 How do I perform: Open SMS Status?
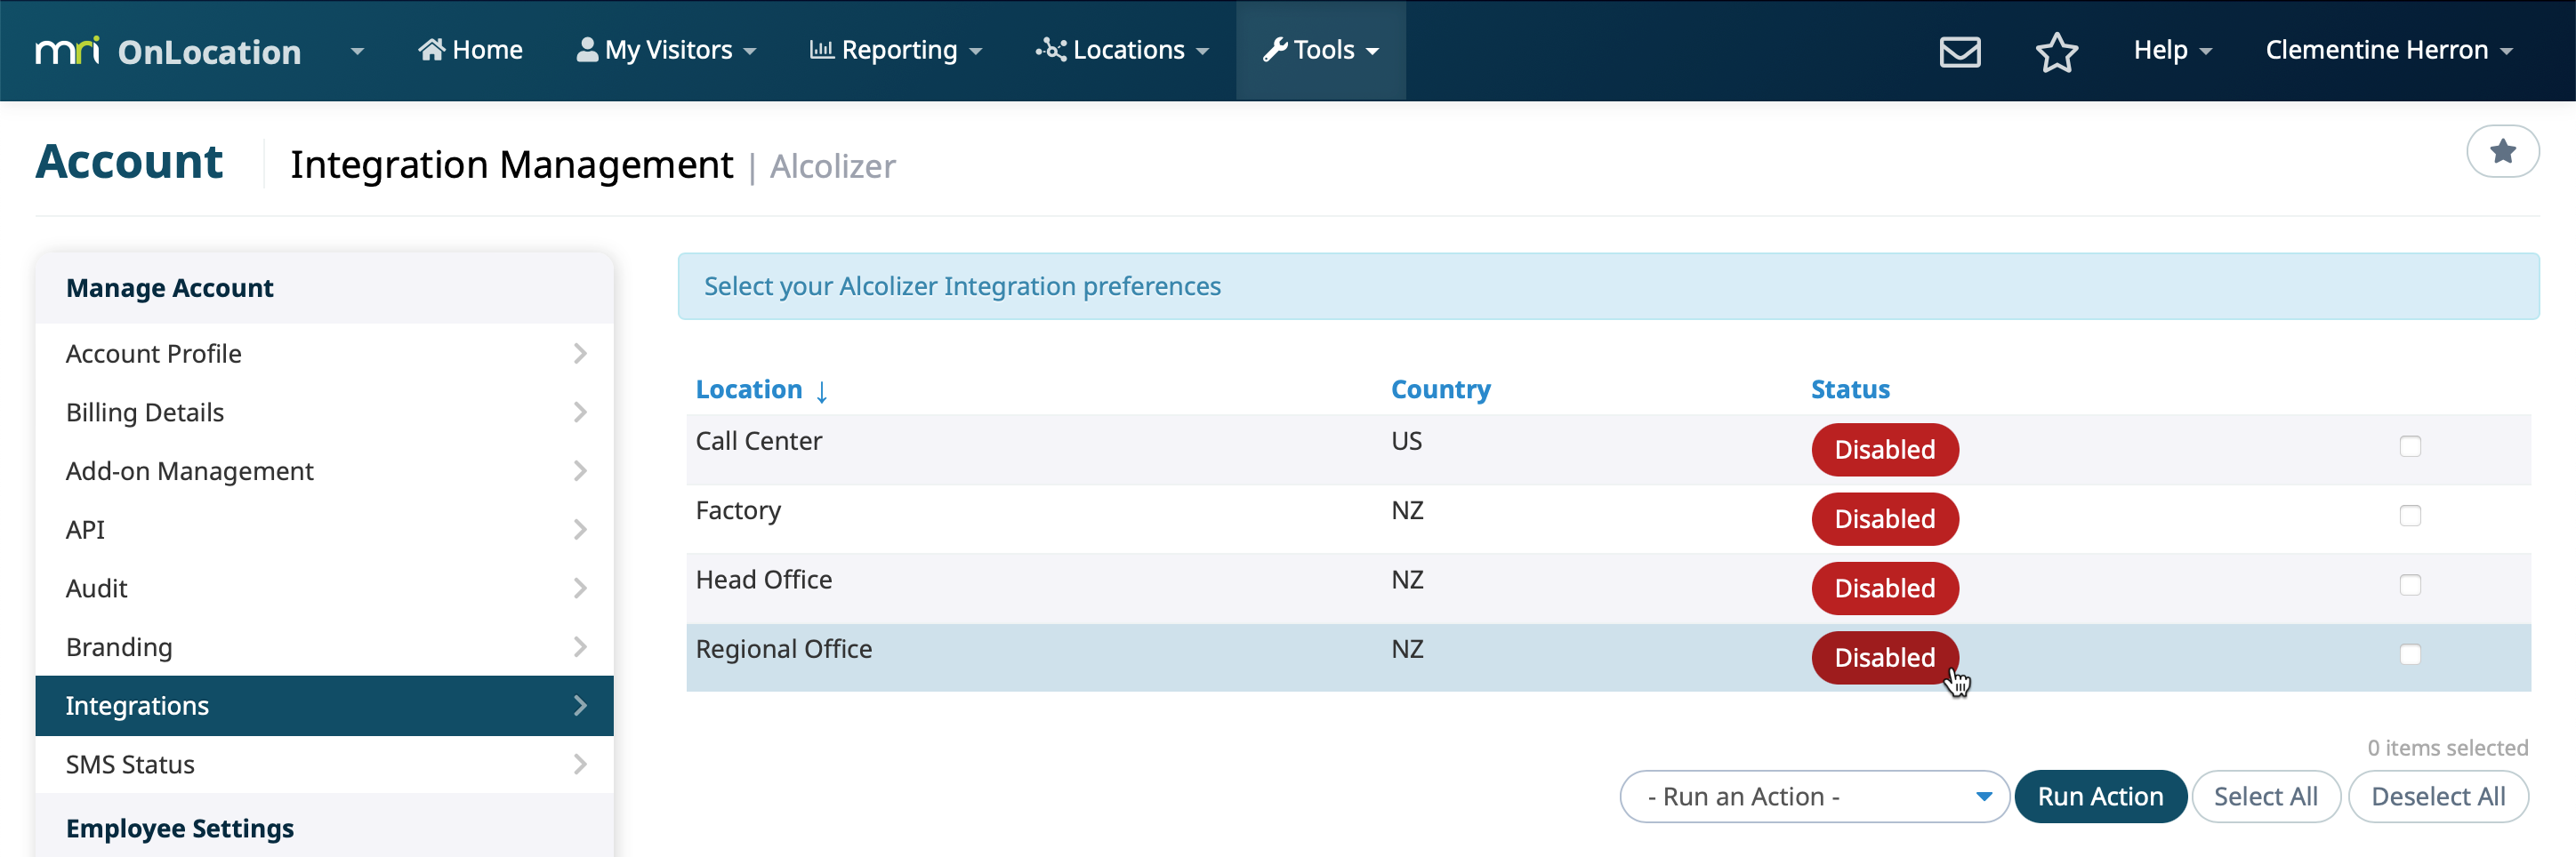coord(324,764)
